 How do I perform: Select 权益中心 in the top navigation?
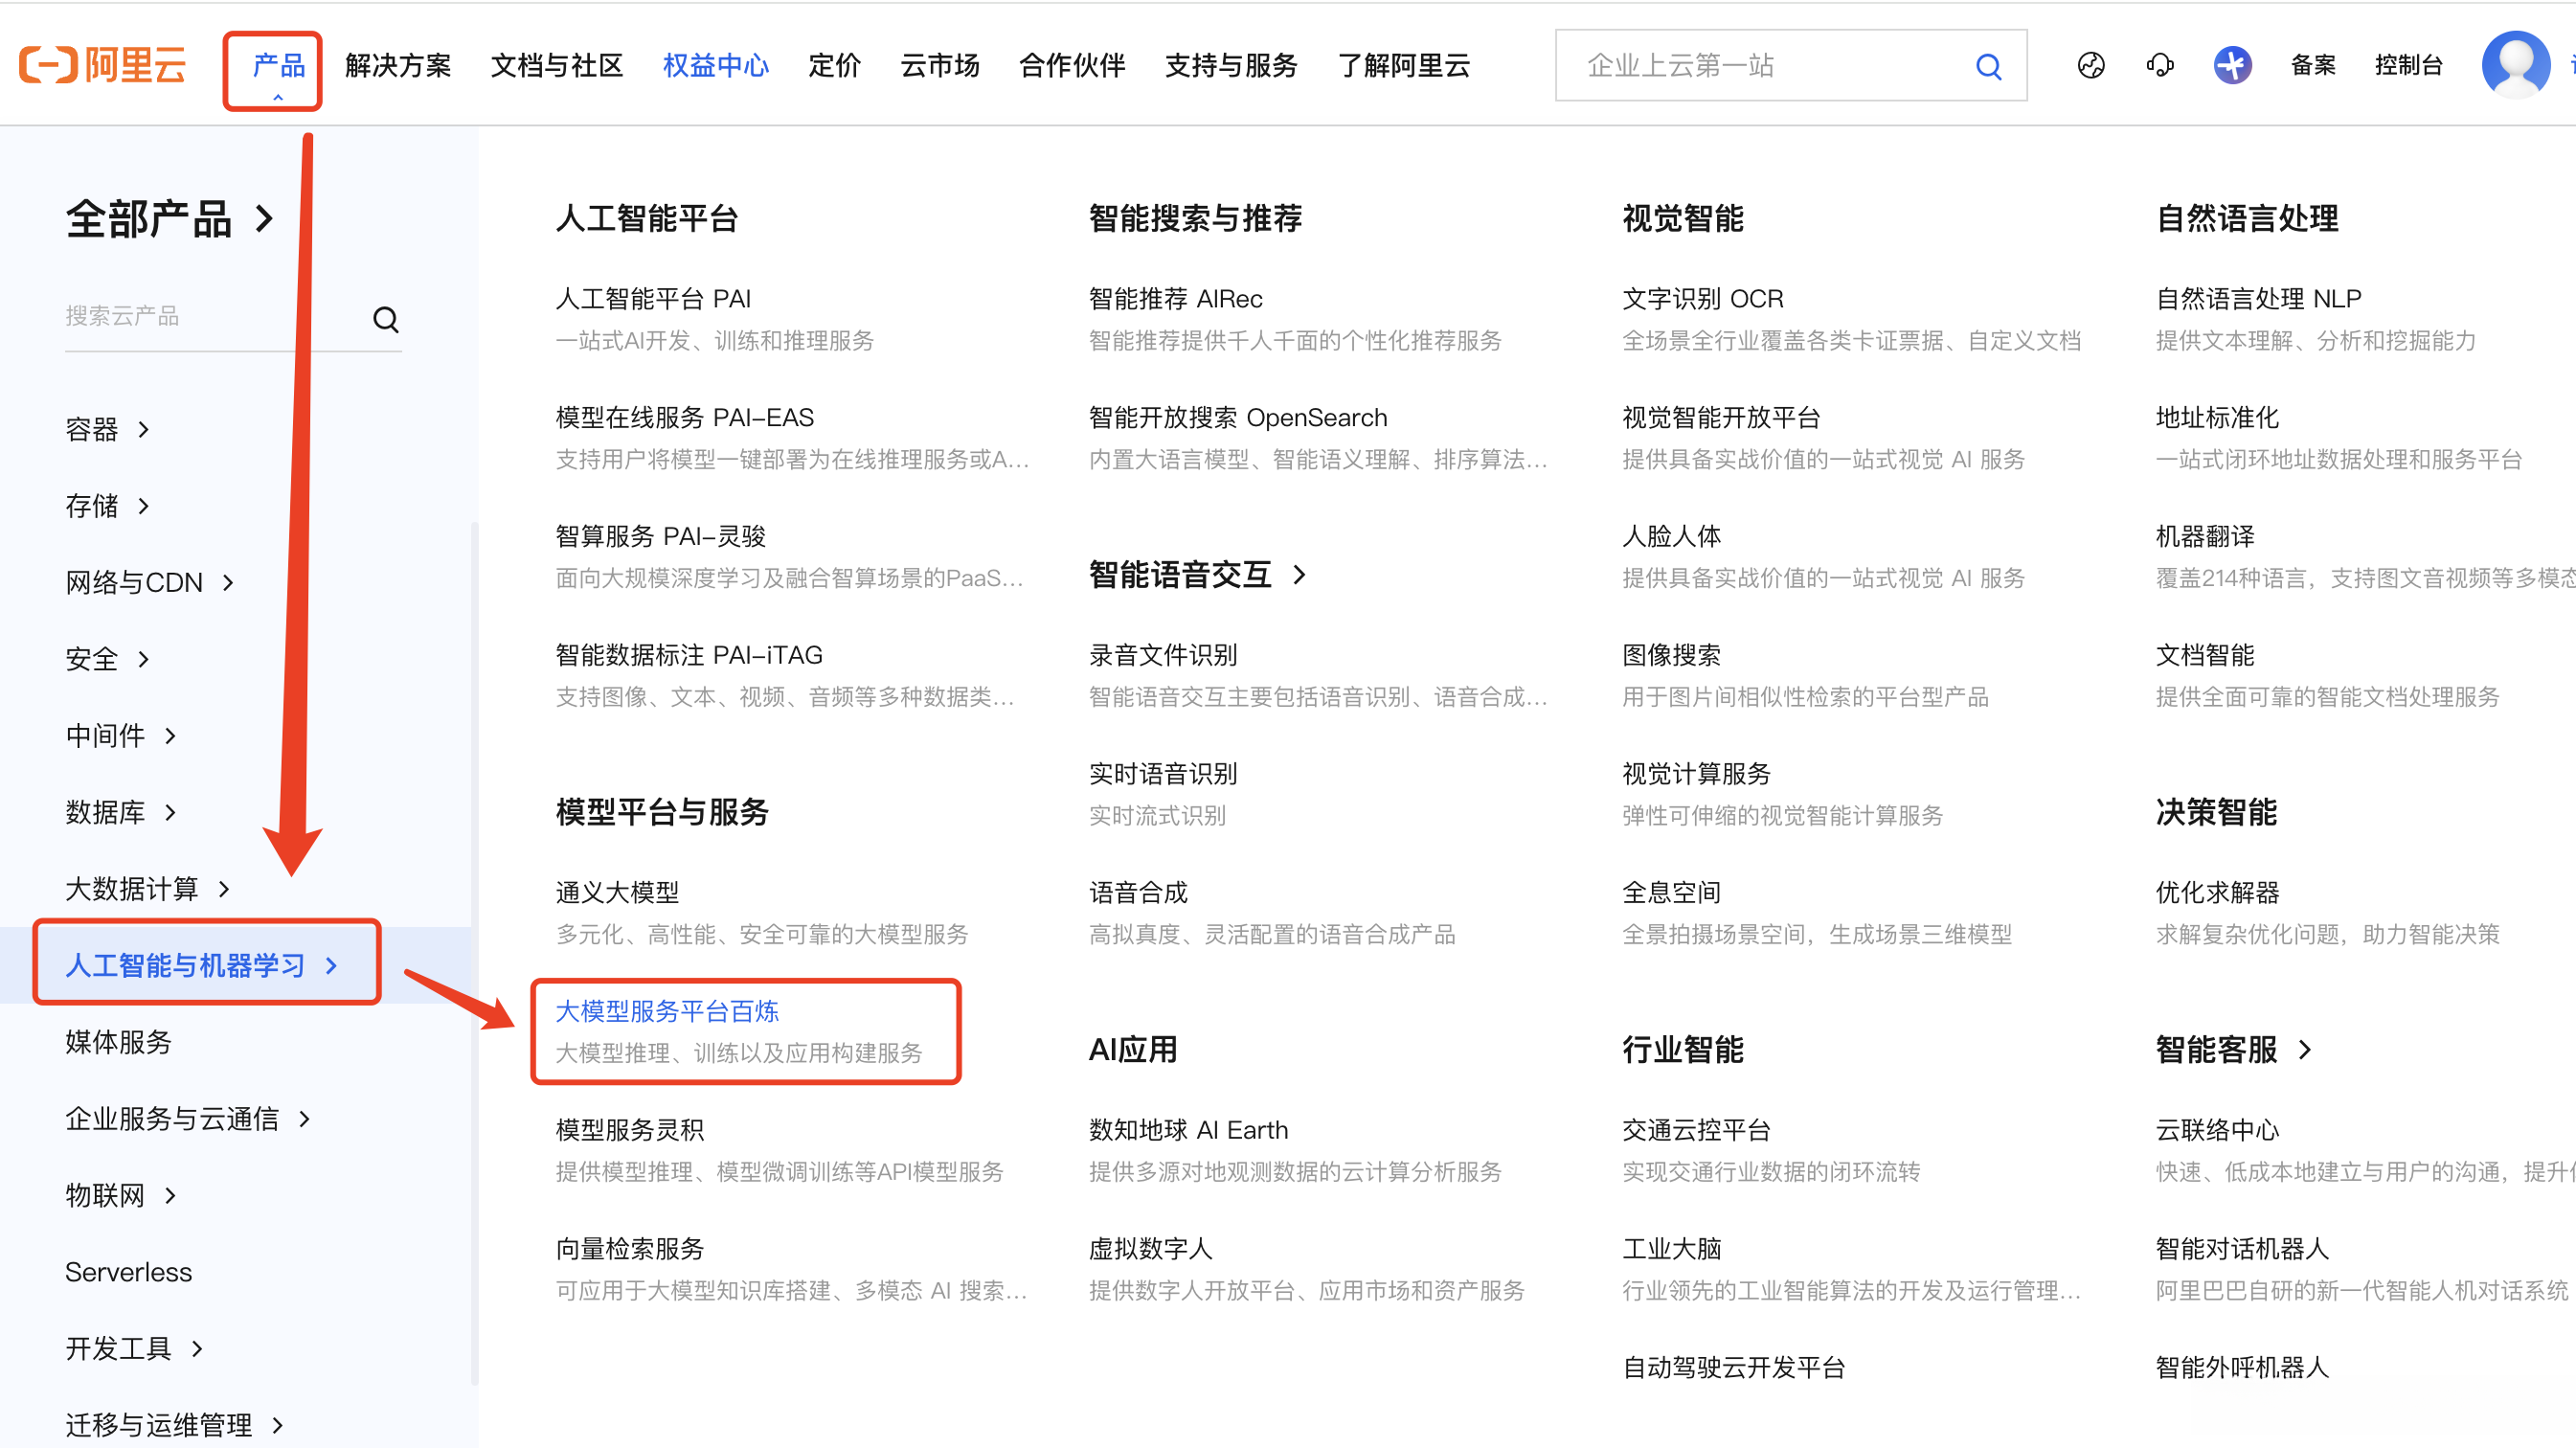715,66
